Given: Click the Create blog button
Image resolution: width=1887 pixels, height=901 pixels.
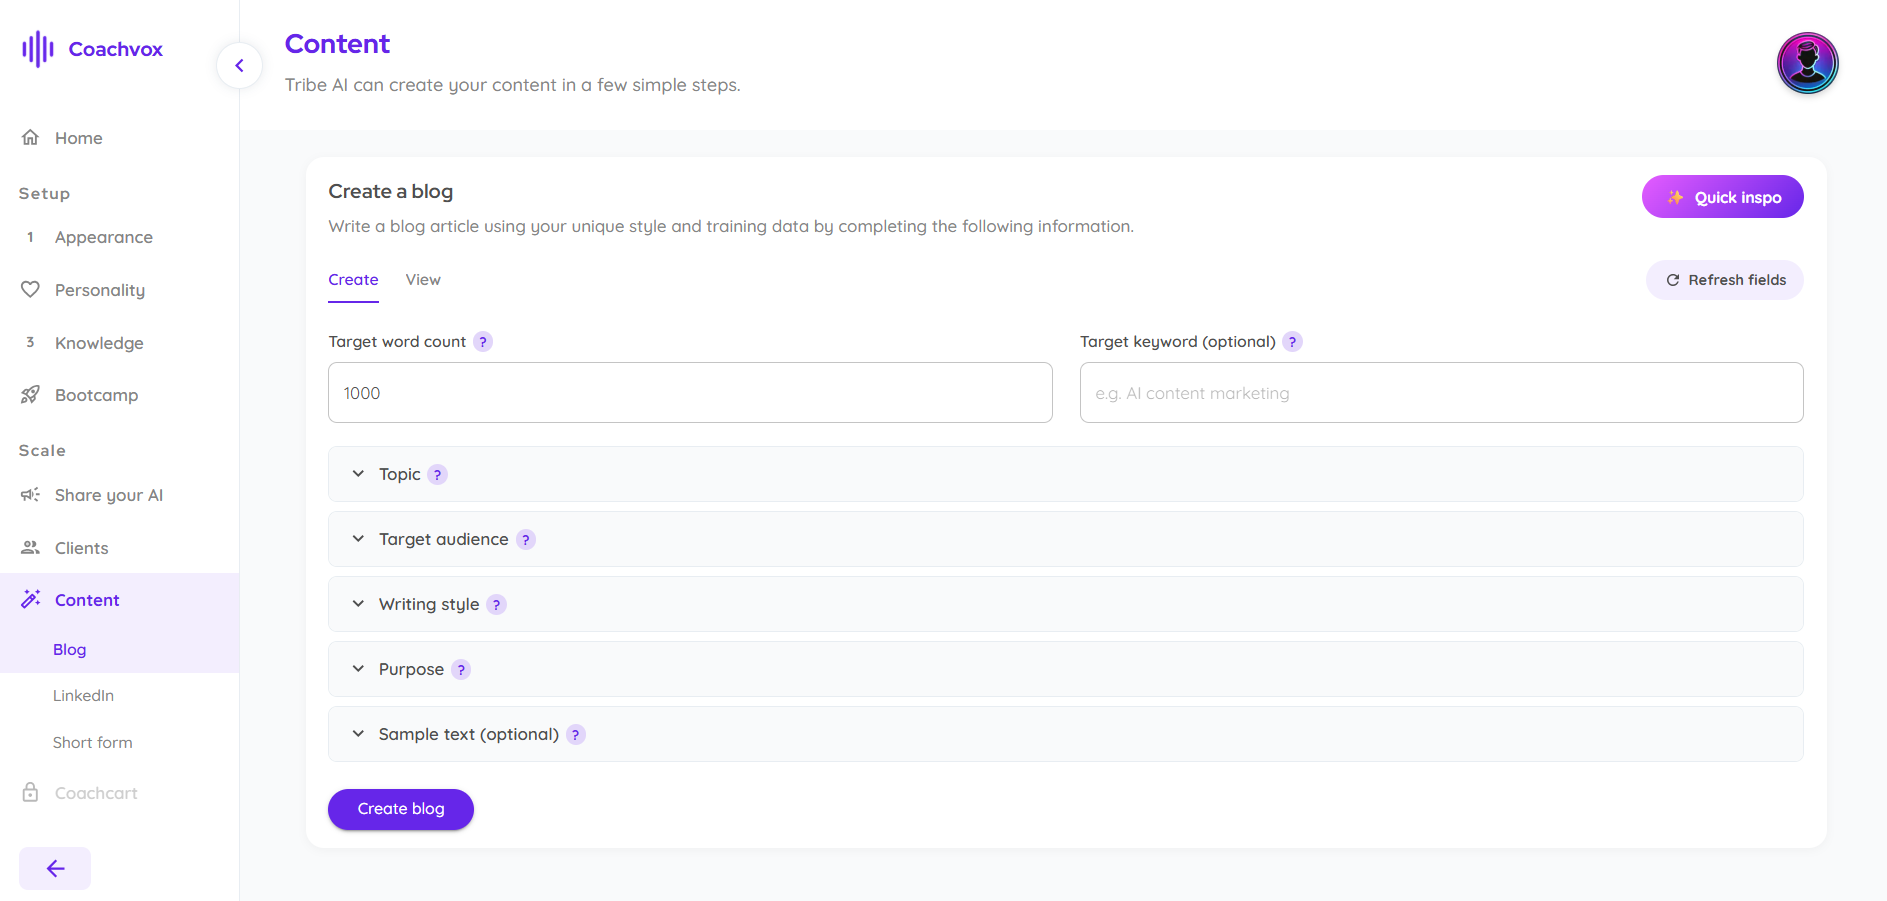Looking at the screenshot, I should point(400,809).
